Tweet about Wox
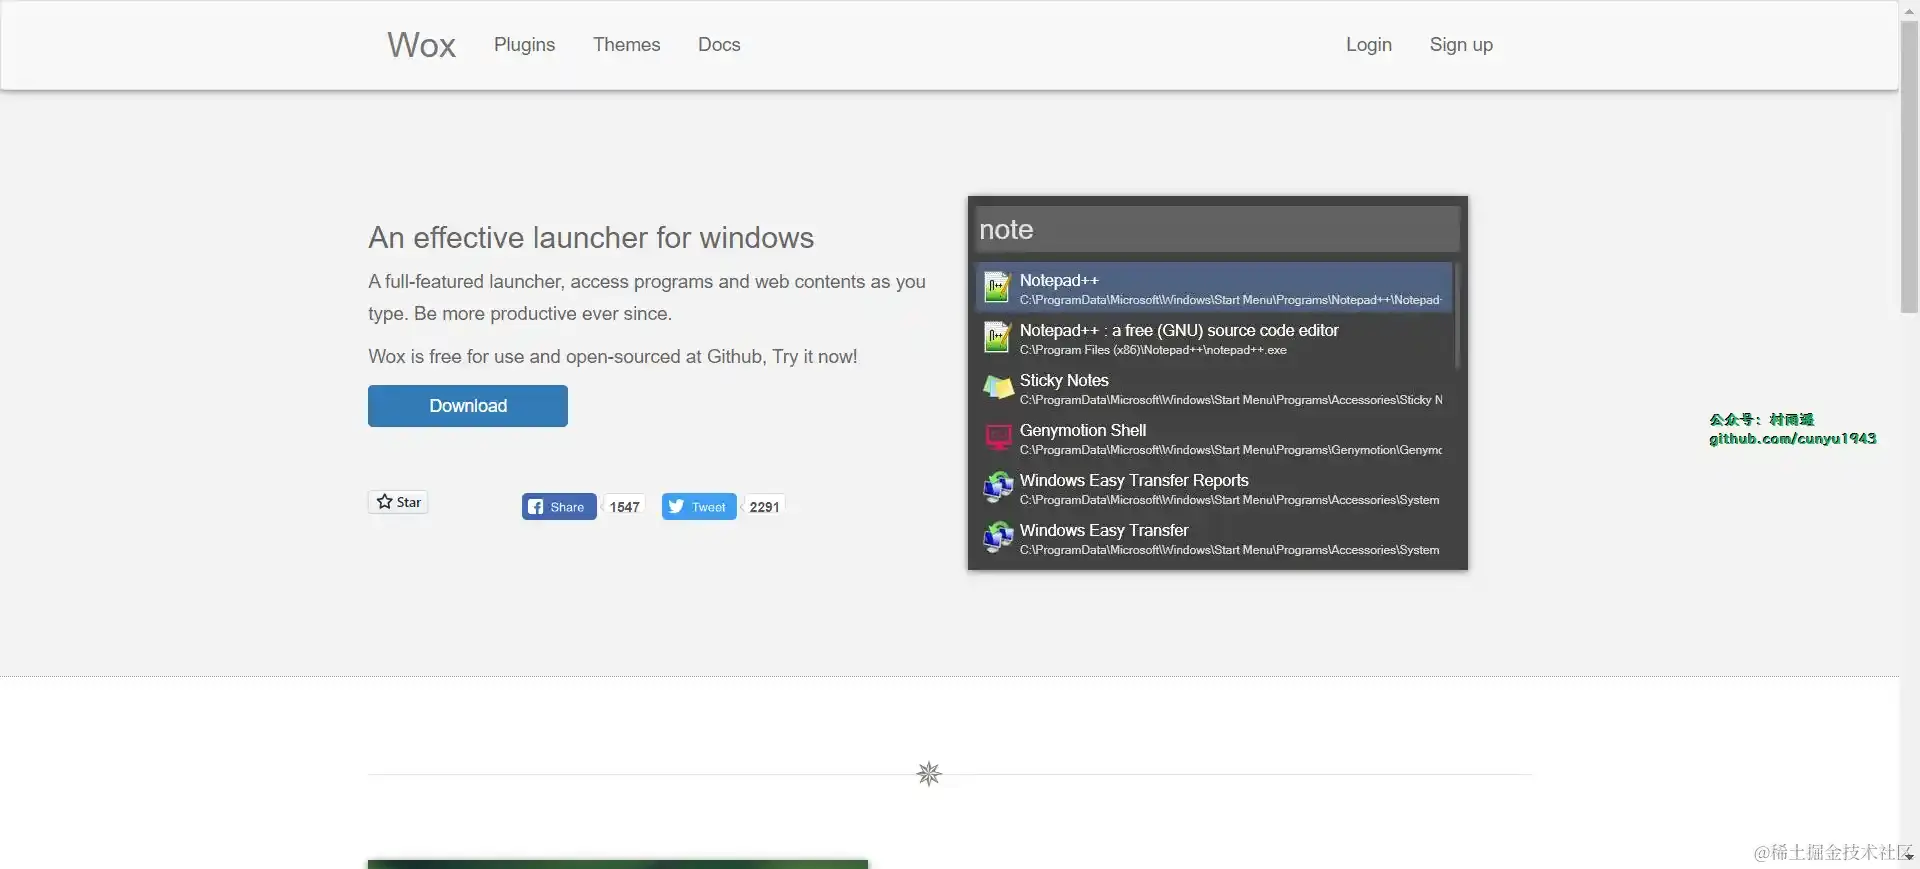1920x869 pixels. (699, 507)
